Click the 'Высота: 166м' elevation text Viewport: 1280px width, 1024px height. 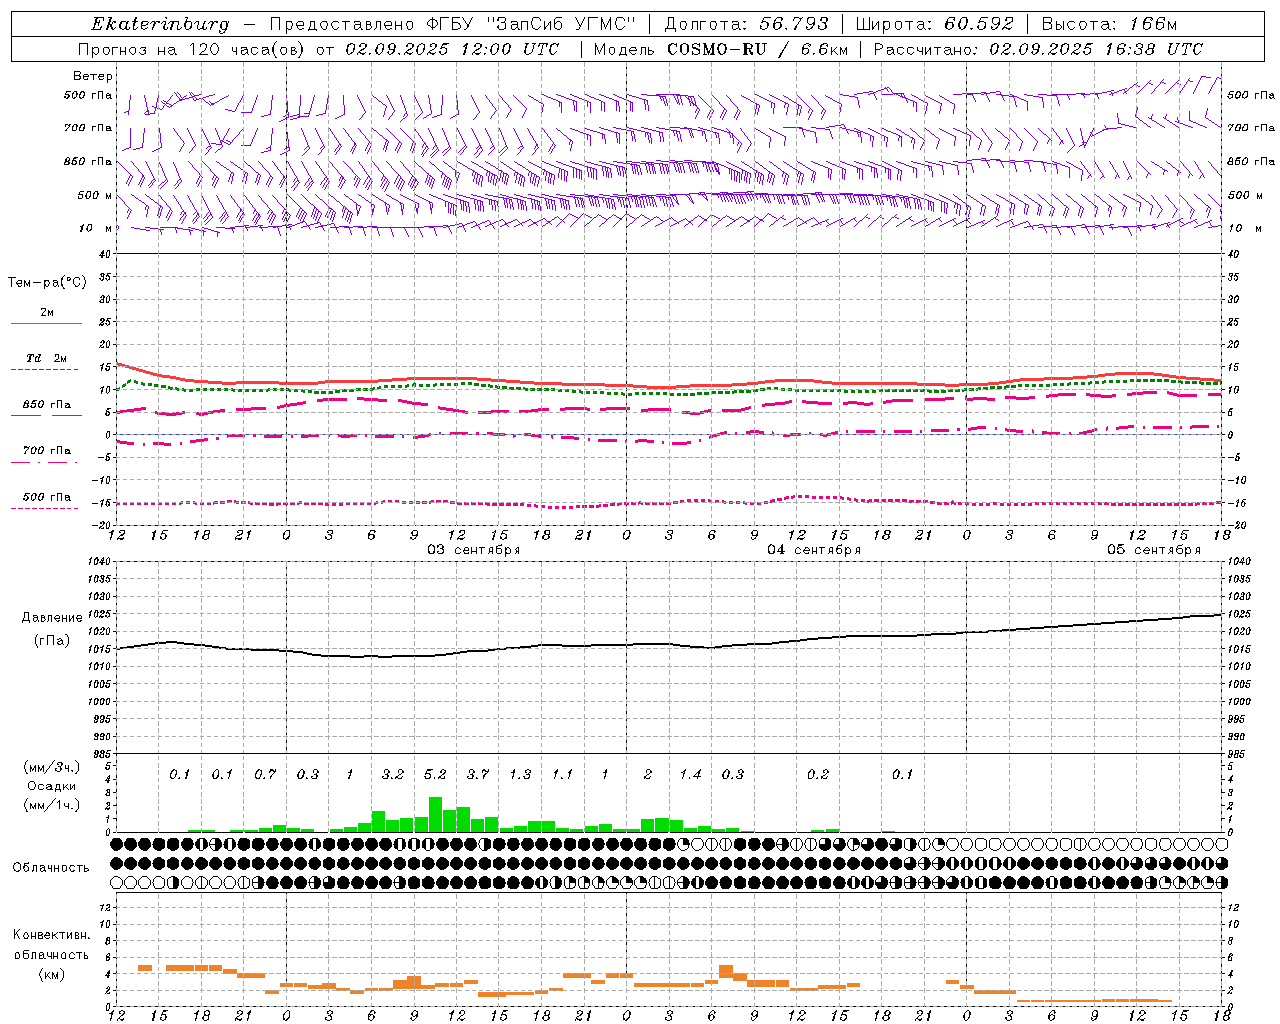tap(1109, 24)
